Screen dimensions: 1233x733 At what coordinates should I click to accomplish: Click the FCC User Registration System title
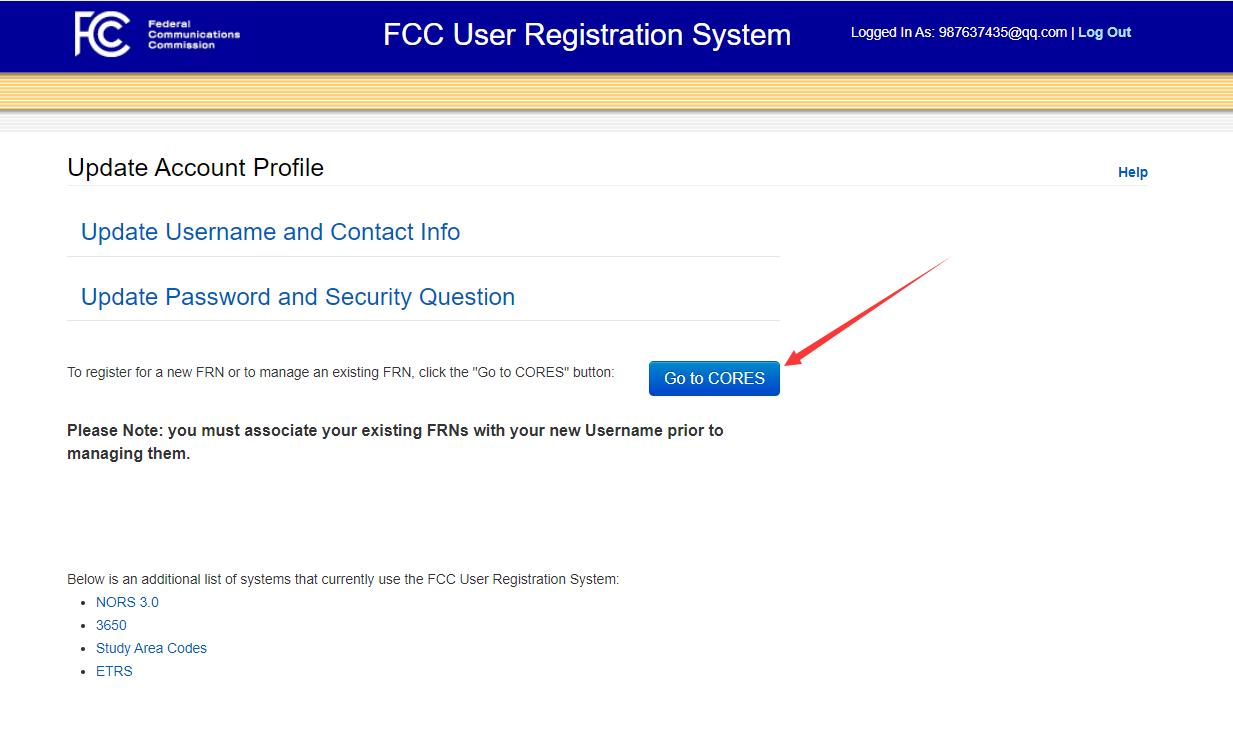coord(586,34)
